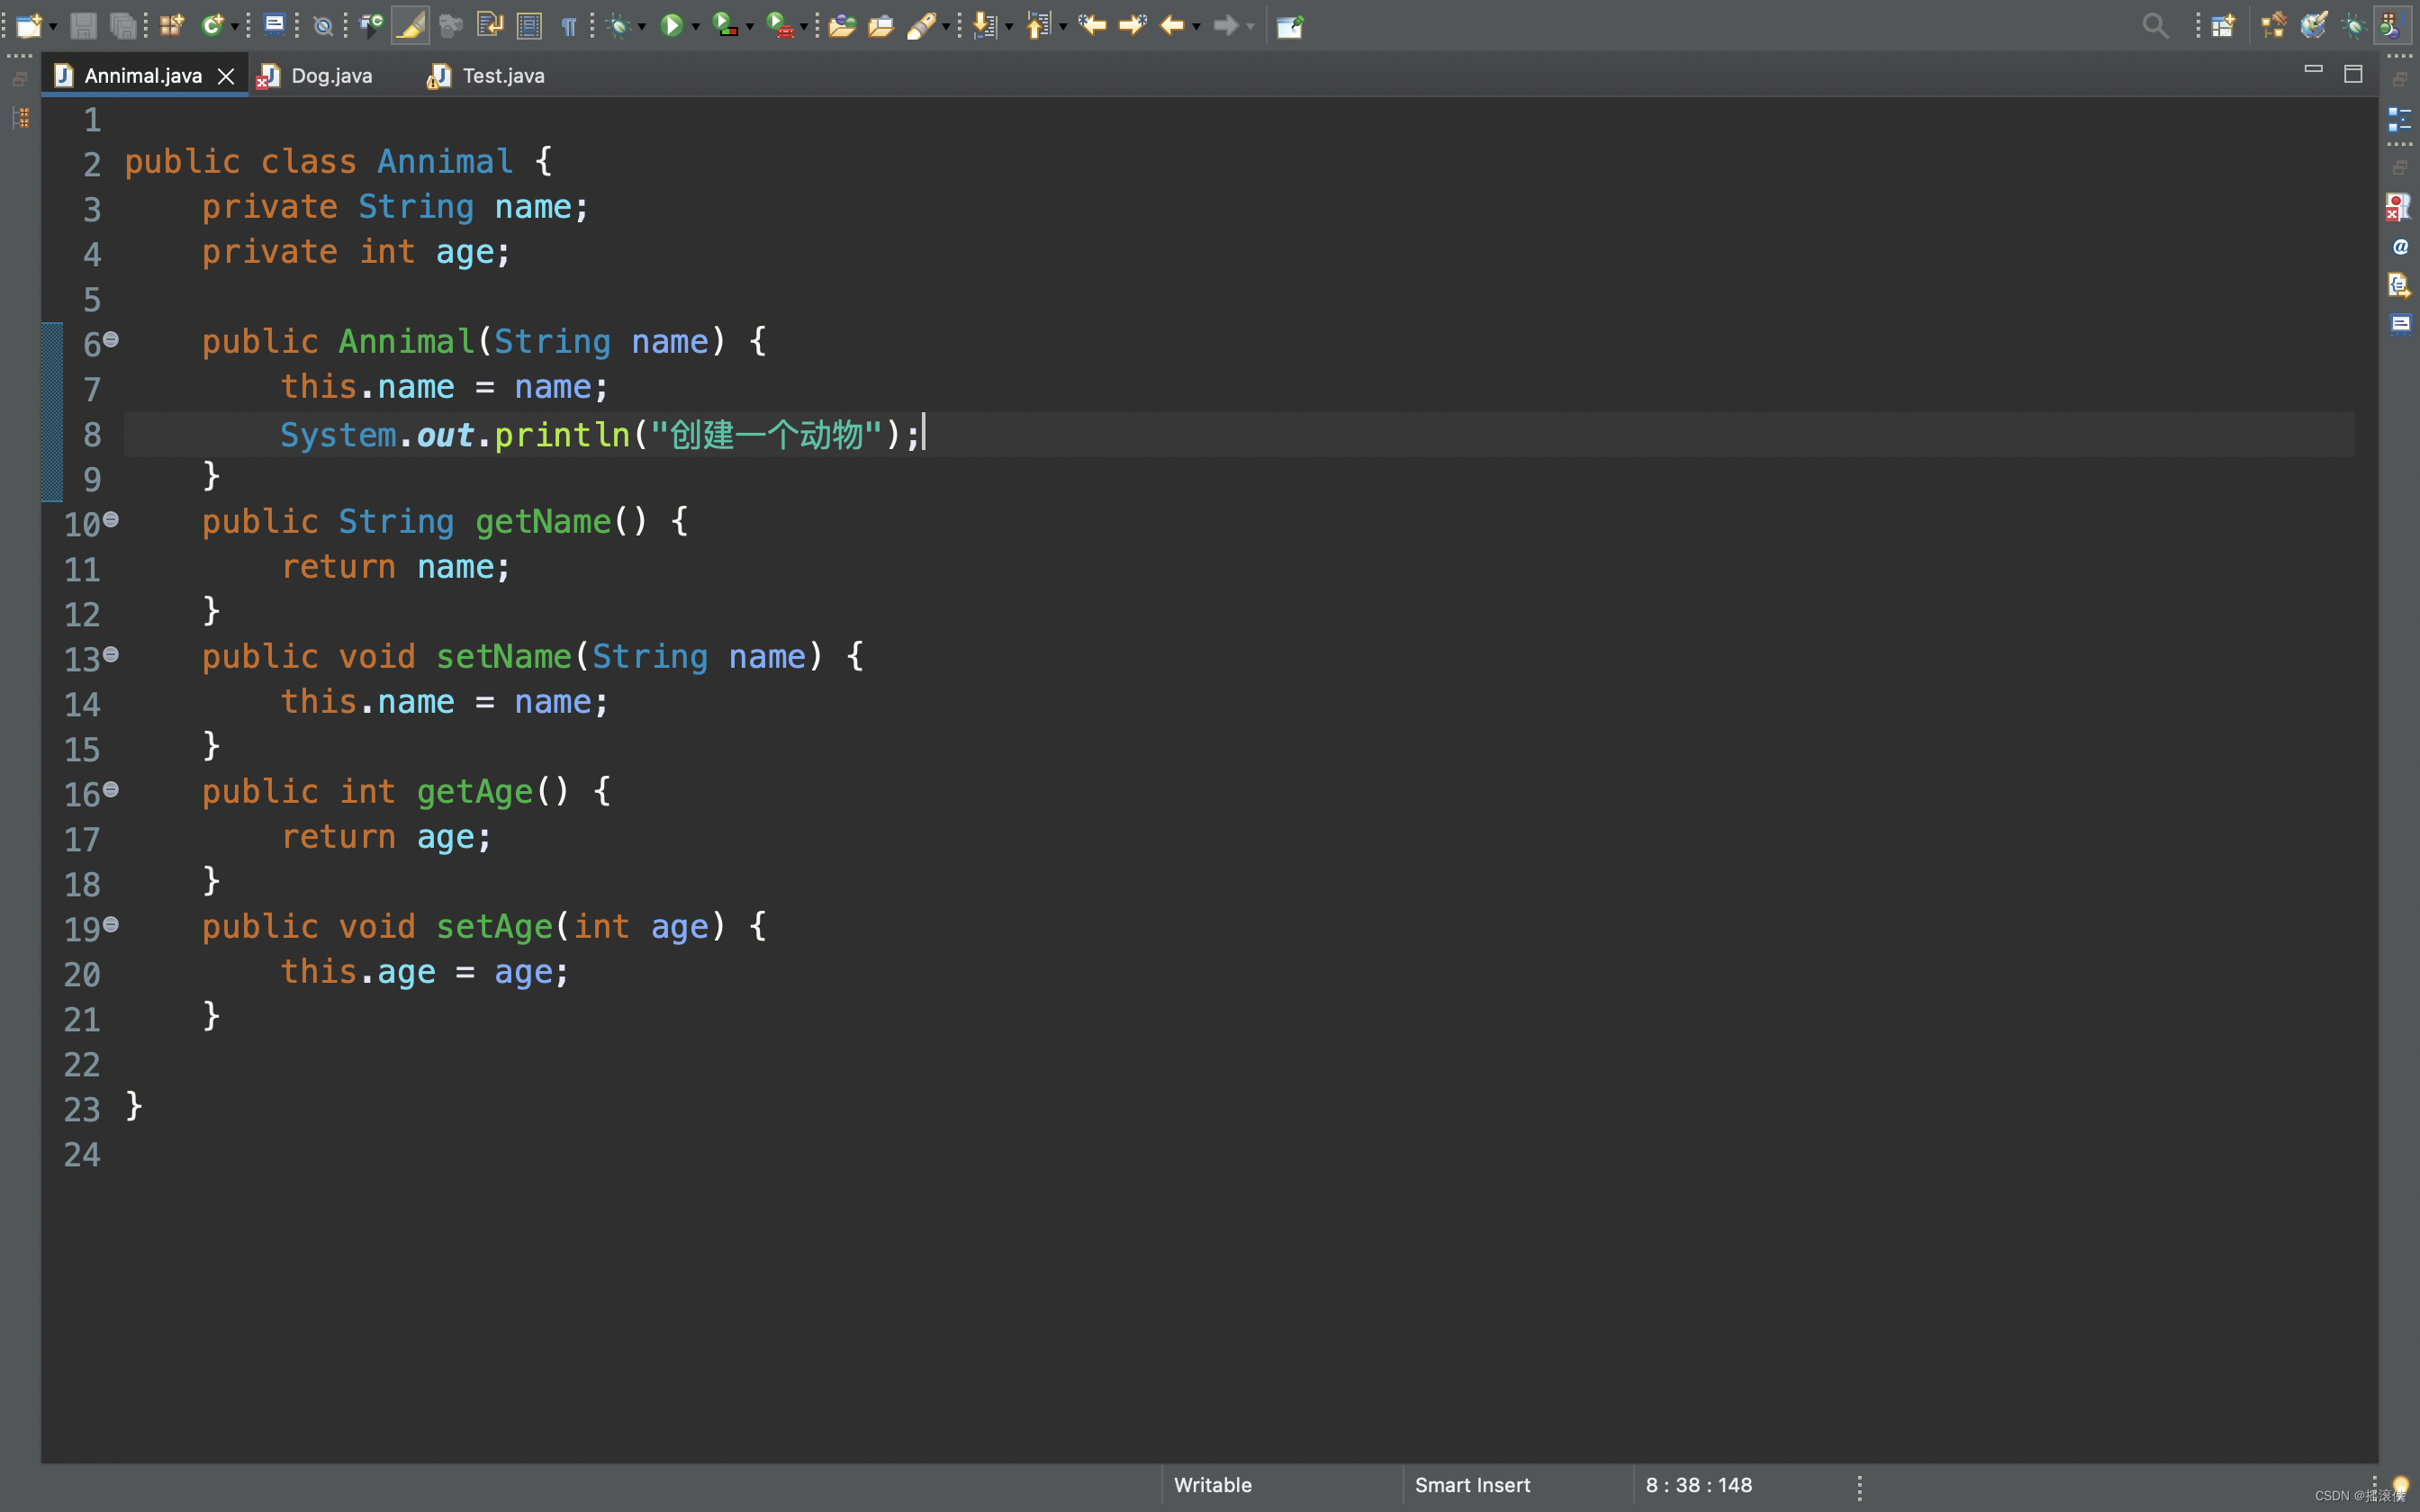Collapse the Annimal constructor fold at line 6
The width and height of the screenshot is (2420, 1512).
(x=111, y=340)
